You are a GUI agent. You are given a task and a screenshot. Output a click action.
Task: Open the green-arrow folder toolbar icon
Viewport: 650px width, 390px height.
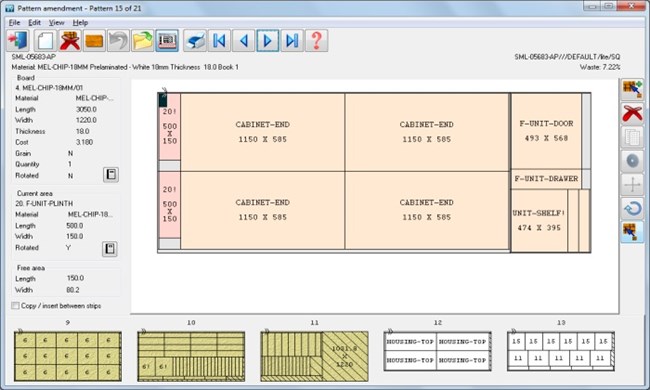pos(143,40)
